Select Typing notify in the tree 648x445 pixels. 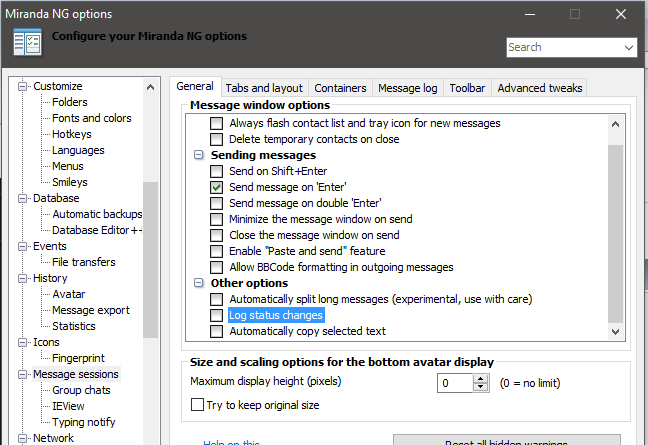83,422
